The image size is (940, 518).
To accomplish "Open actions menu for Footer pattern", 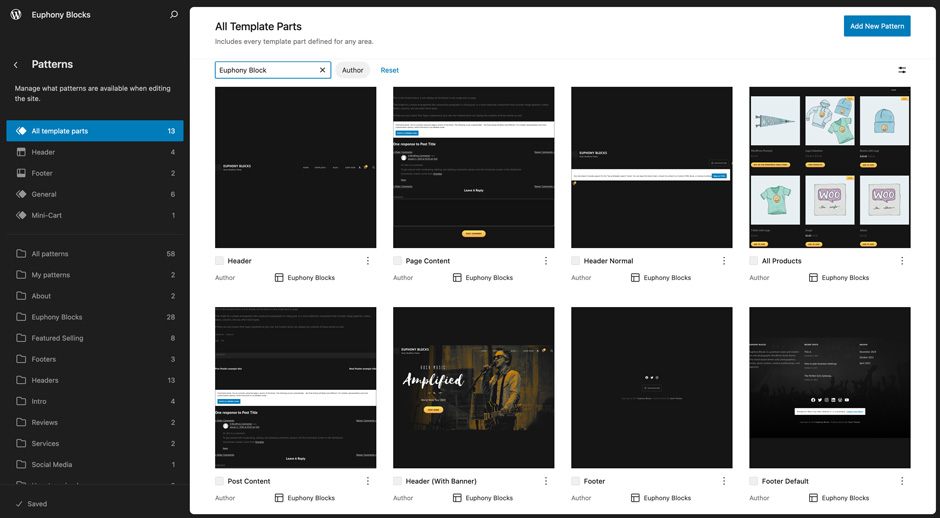I will [724, 481].
